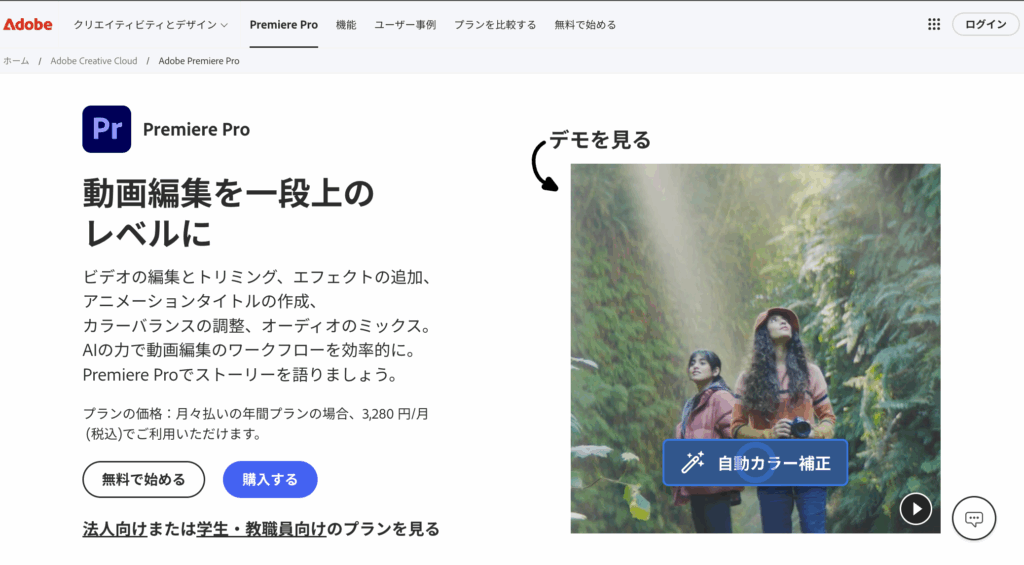Click the curved arrow beside デモを見る

544,166
